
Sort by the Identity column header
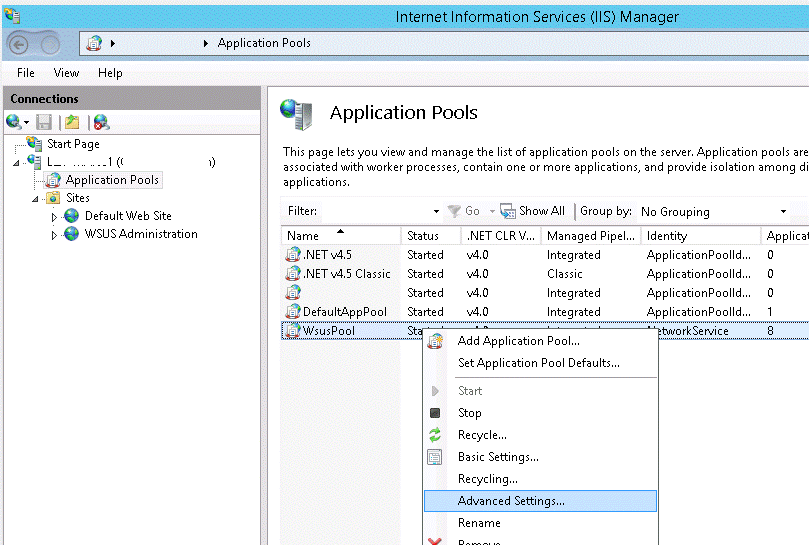[700, 236]
